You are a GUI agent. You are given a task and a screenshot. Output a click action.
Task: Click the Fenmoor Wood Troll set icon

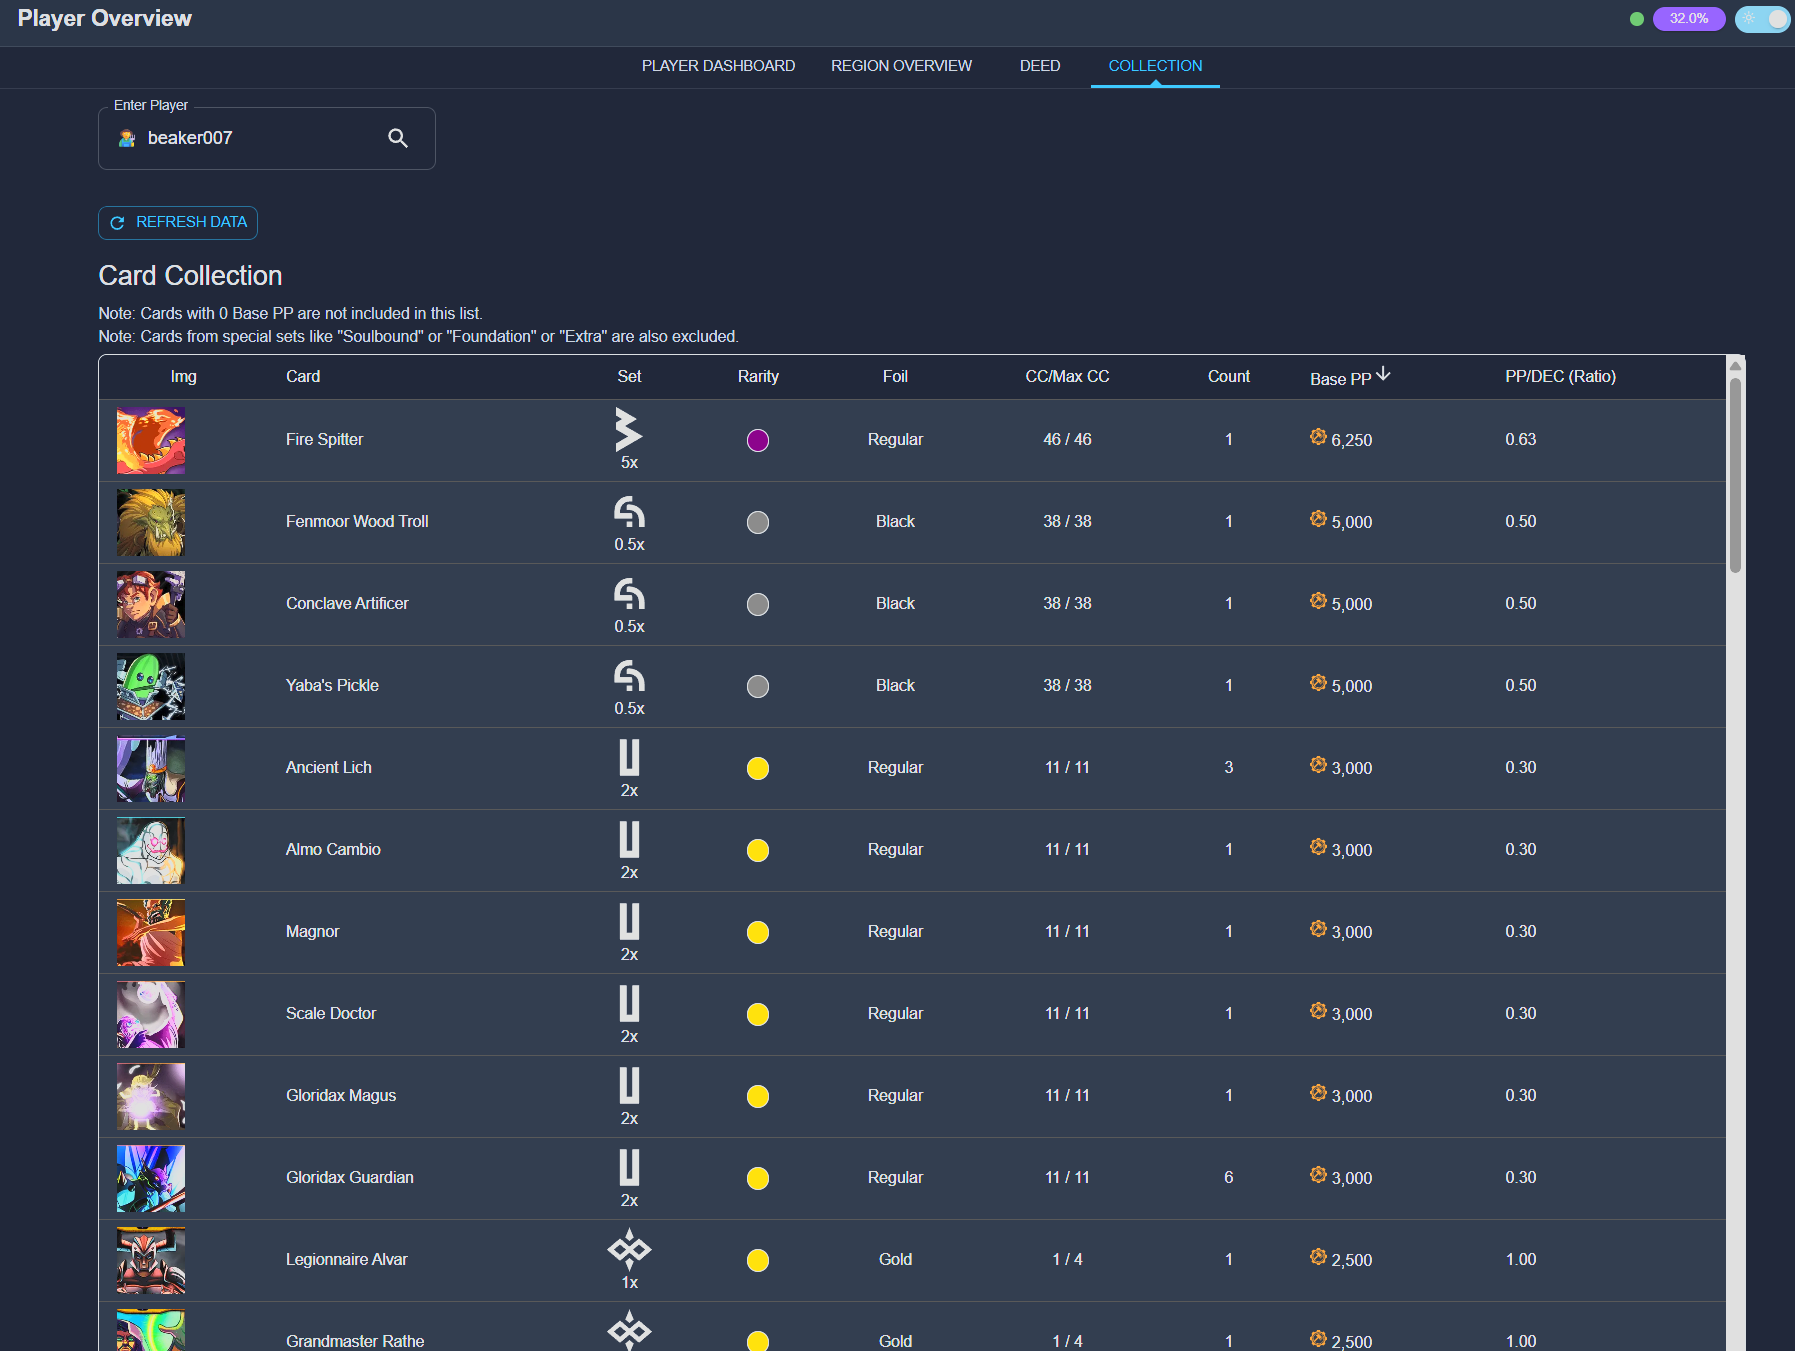(629, 512)
